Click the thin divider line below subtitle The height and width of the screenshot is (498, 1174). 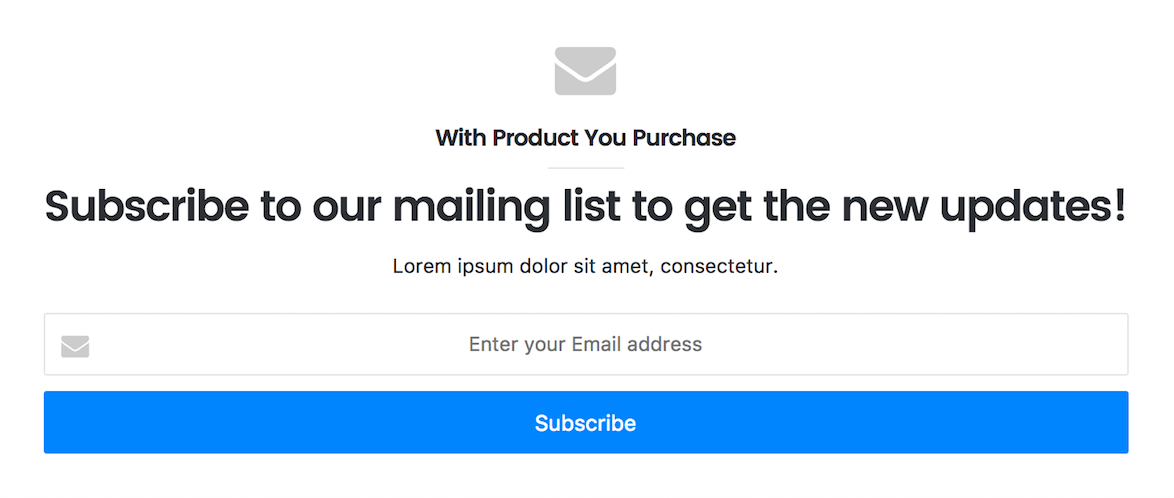click(x=586, y=168)
